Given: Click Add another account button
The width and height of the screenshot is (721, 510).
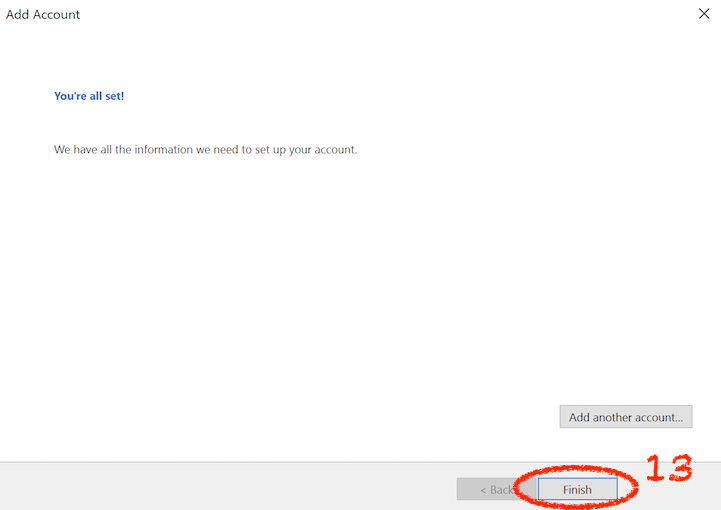Looking at the screenshot, I should 625,417.
